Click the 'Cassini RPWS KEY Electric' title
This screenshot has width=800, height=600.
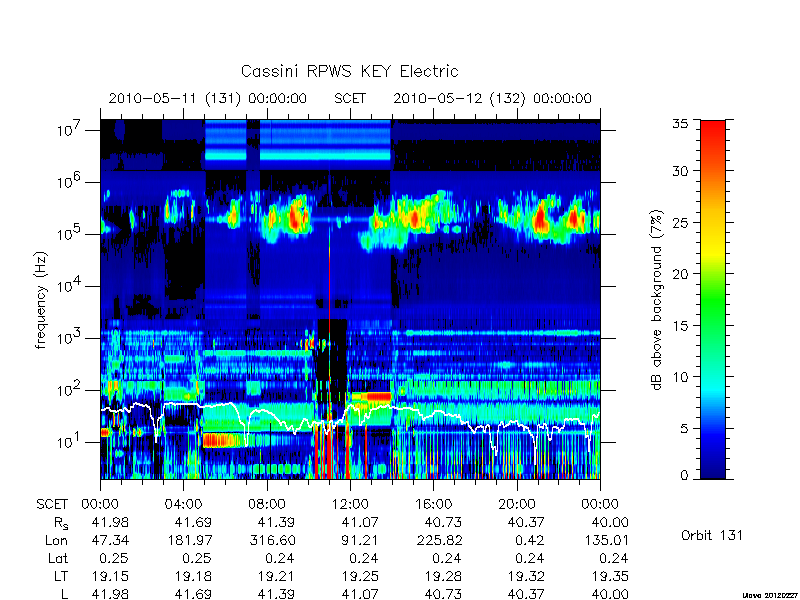[349, 71]
